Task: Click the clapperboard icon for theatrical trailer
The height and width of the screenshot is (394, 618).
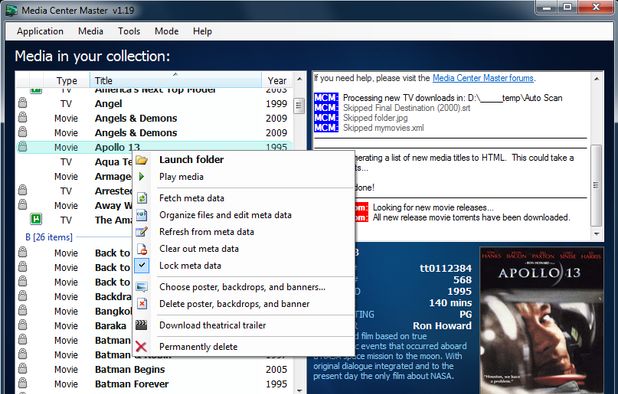Action: click(141, 325)
